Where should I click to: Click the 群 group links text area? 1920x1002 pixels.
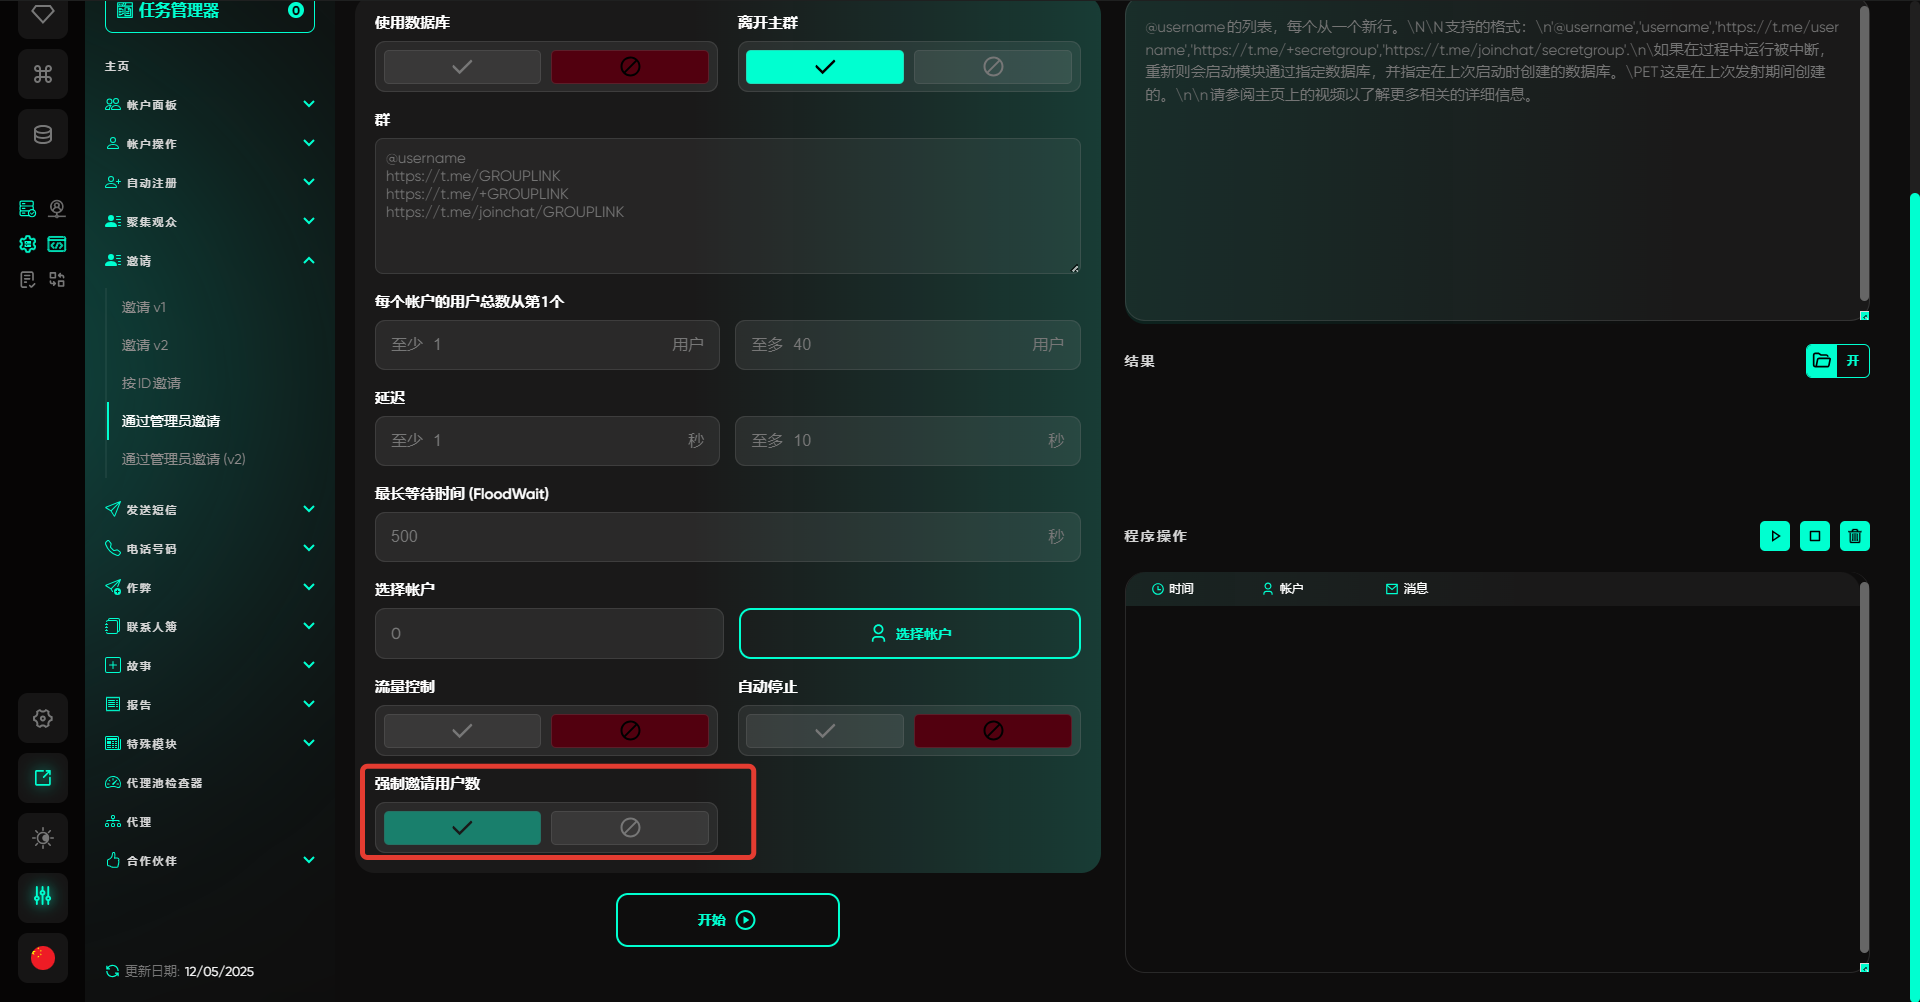point(727,206)
